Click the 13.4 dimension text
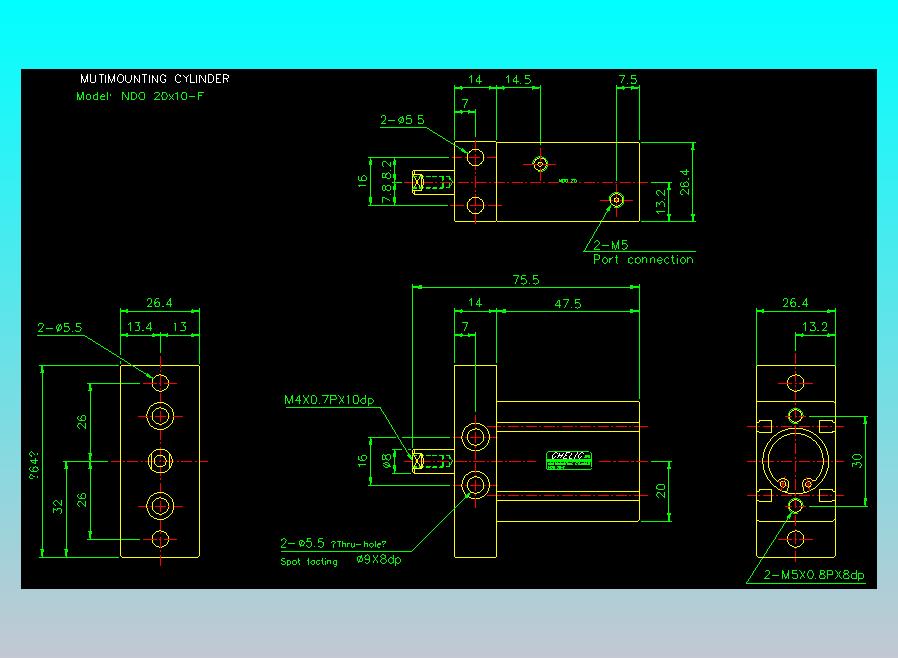This screenshot has width=898, height=658. point(140,326)
